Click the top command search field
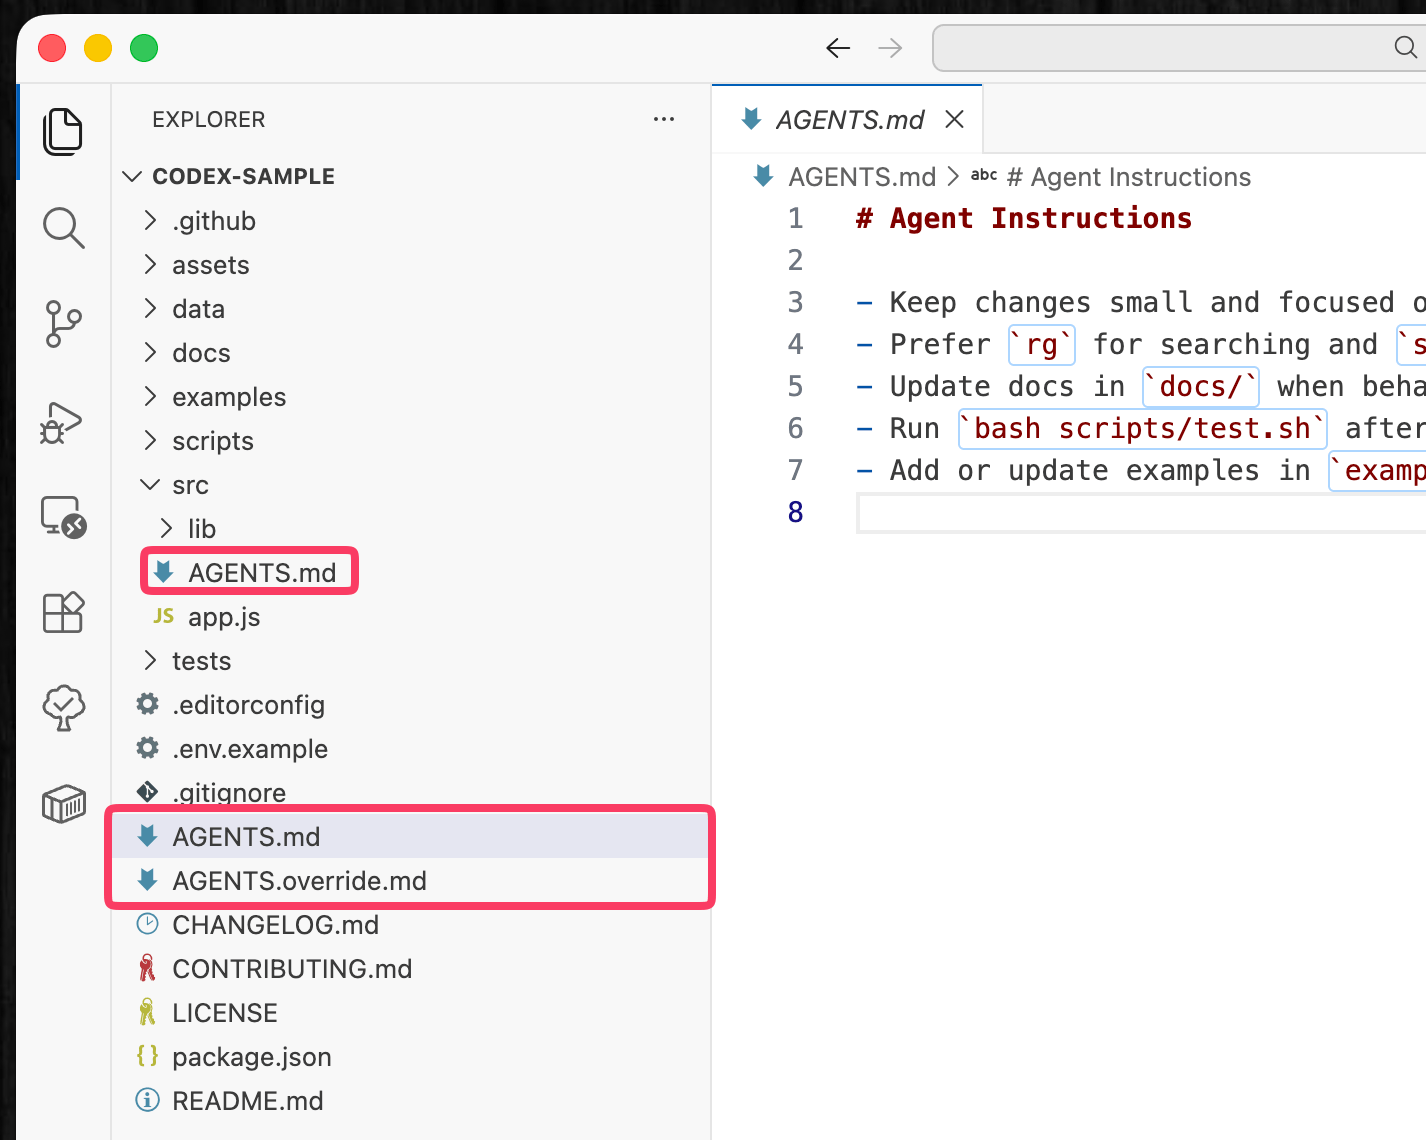This screenshot has width=1426, height=1140. coord(1170,48)
